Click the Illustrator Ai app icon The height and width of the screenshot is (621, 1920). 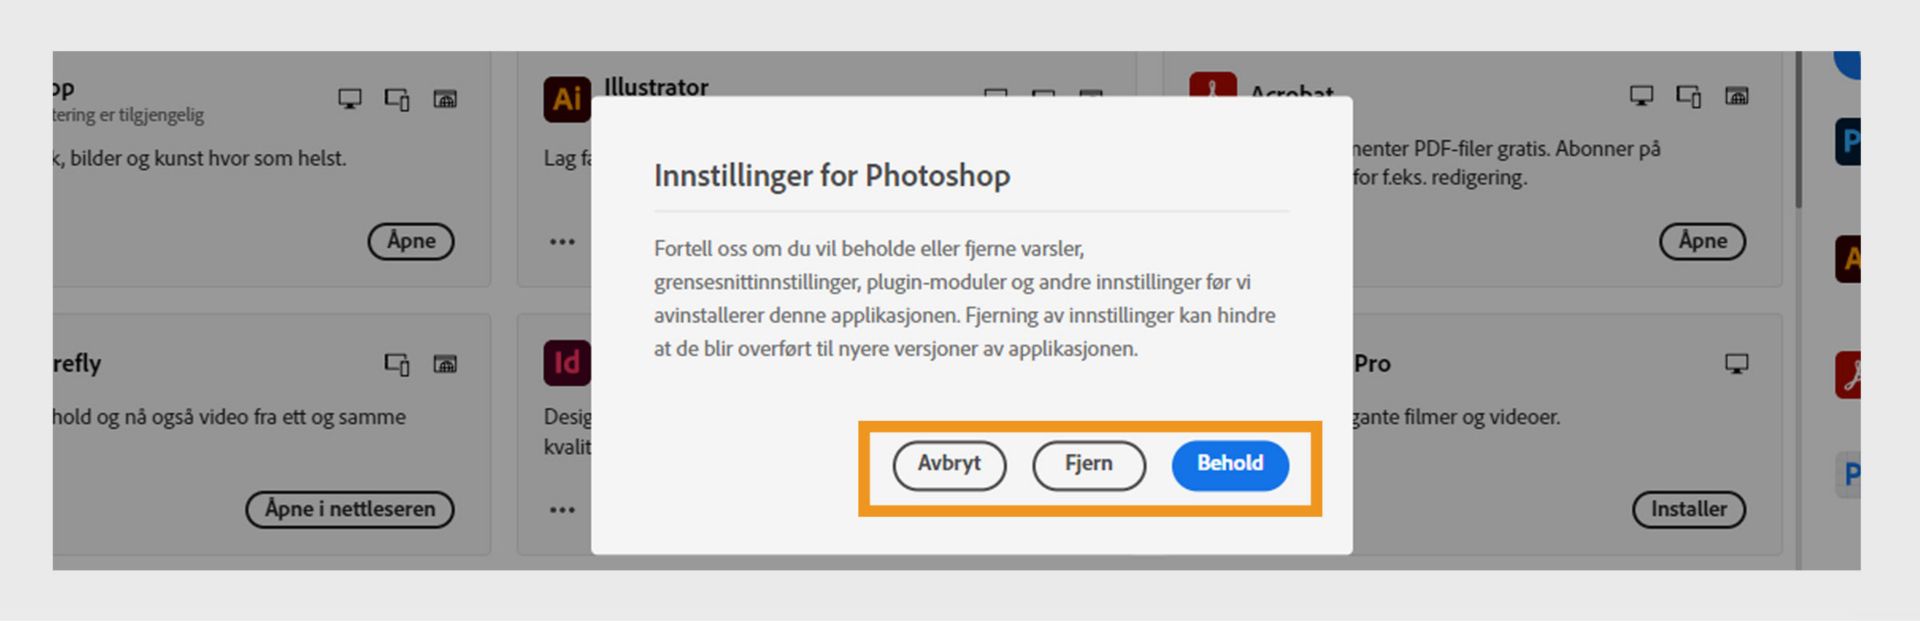(x=567, y=98)
